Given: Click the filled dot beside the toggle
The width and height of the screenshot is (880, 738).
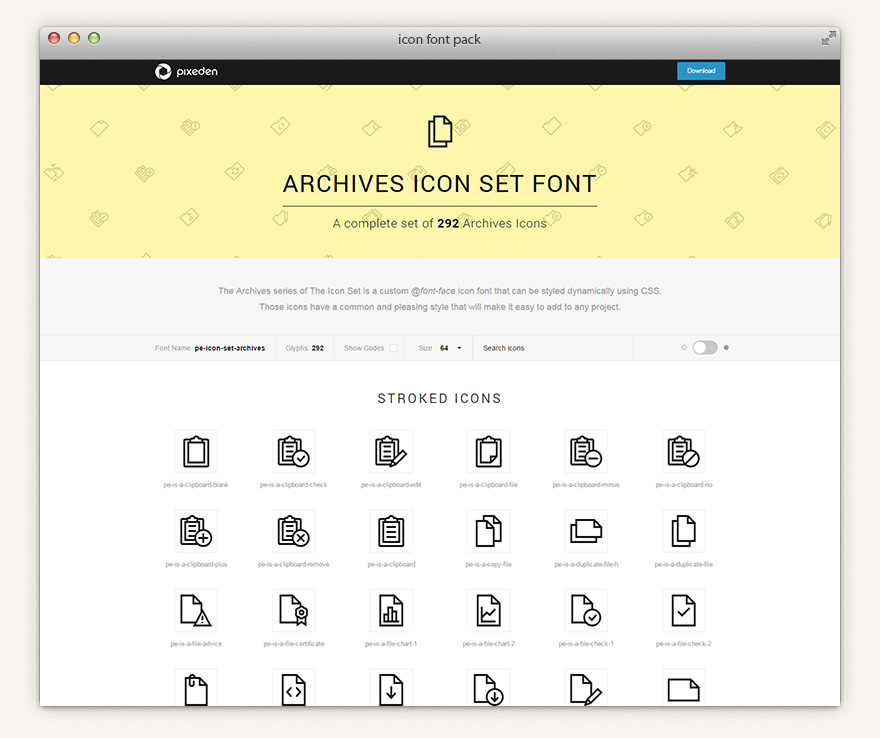Looking at the screenshot, I should 726,347.
